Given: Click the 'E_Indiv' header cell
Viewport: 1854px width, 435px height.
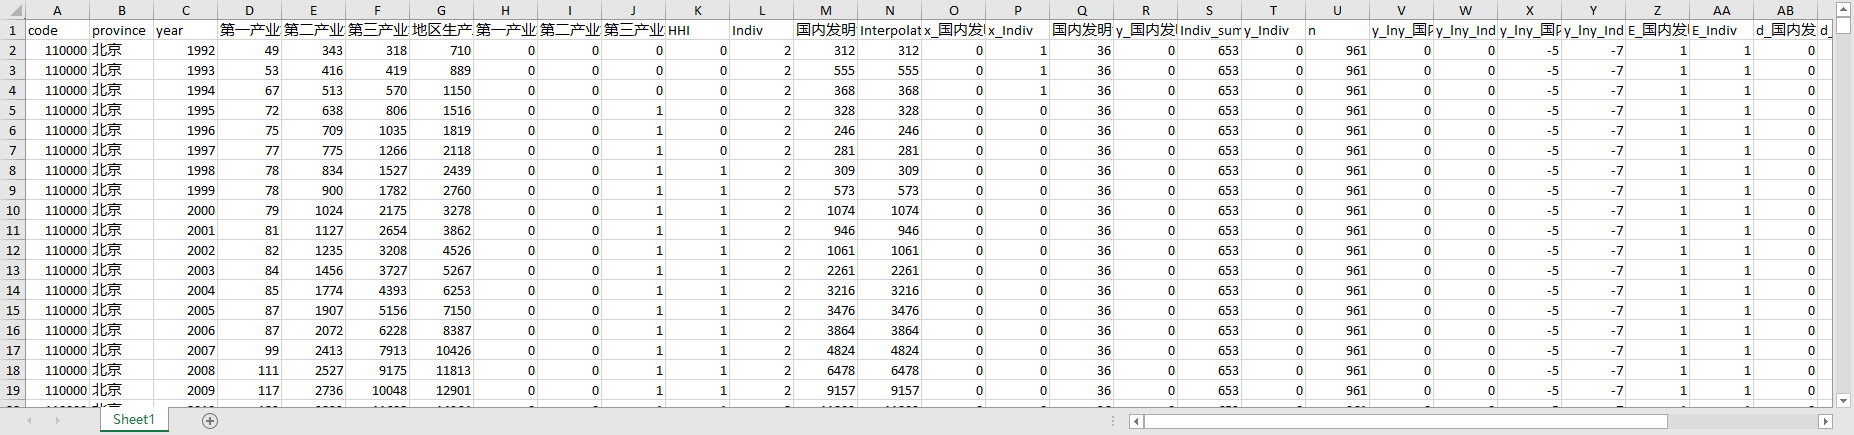Looking at the screenshot, I should 1721,30.
